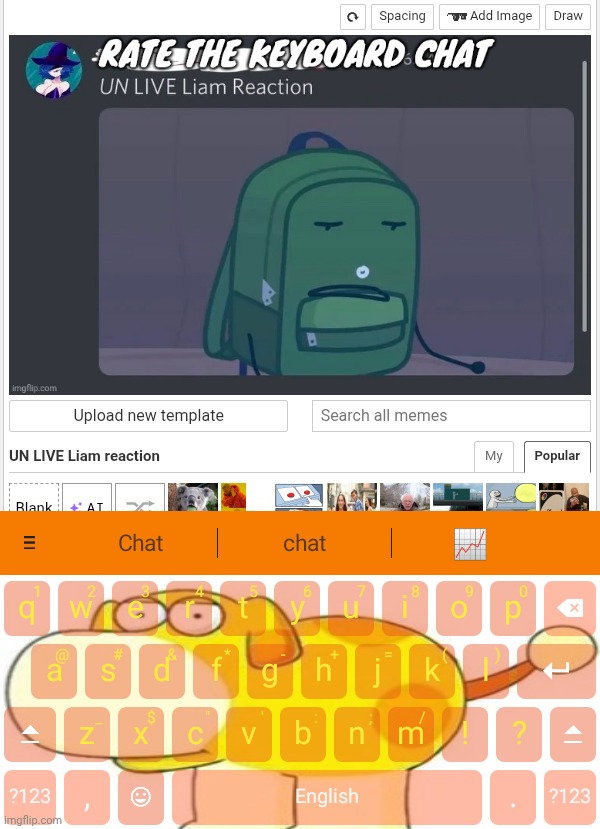Click the rotate image icon button
600x829 pixels.
click(353, 17)
